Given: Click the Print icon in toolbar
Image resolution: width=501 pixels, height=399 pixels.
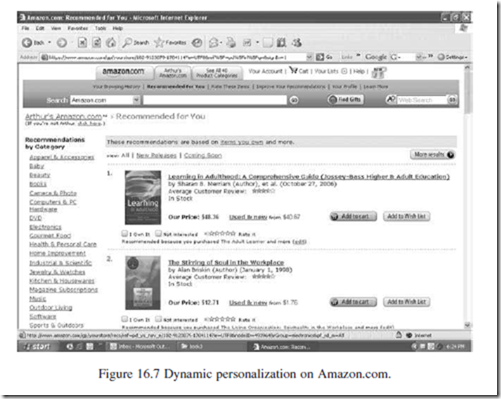Looking at the screenshot, I should pos(231,43).
